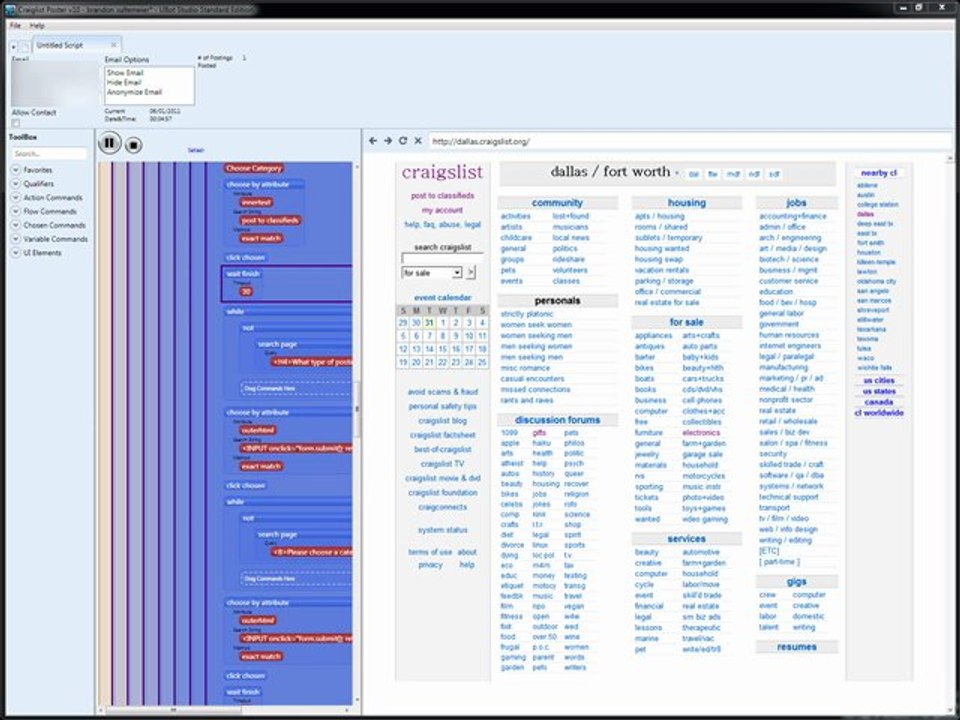Open the 'for sale' search category dropdown
Screen dimensions: 960x720
click(432, 272)
